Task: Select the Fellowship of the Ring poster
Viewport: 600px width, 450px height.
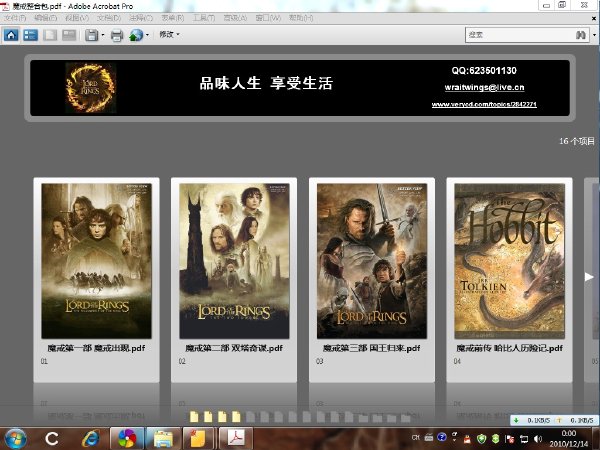Action: (x=96, y=261)
